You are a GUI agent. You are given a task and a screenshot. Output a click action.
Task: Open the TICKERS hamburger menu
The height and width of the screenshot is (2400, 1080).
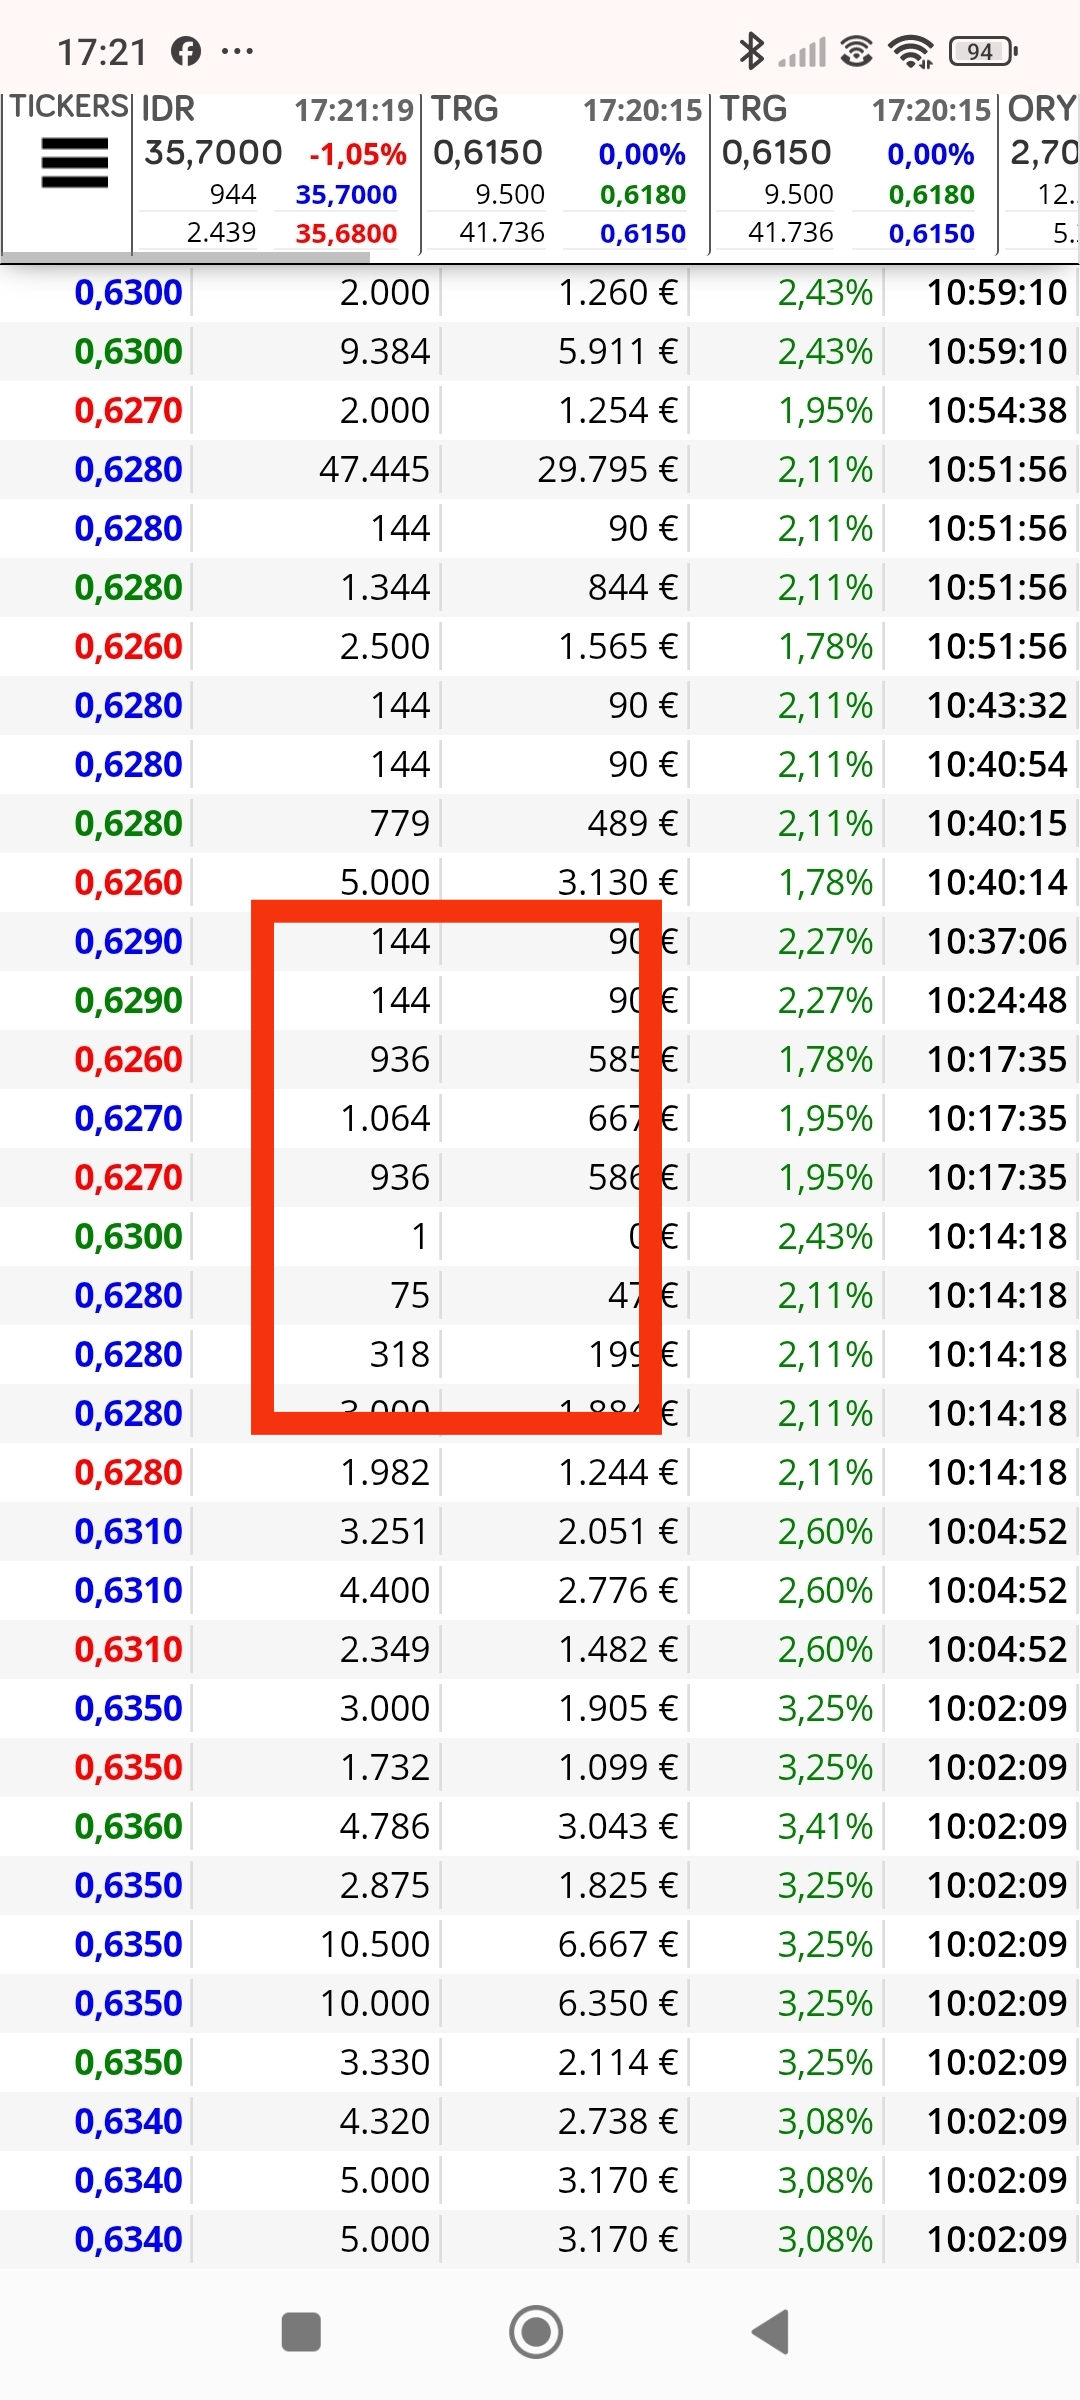[x=74, y=163]
